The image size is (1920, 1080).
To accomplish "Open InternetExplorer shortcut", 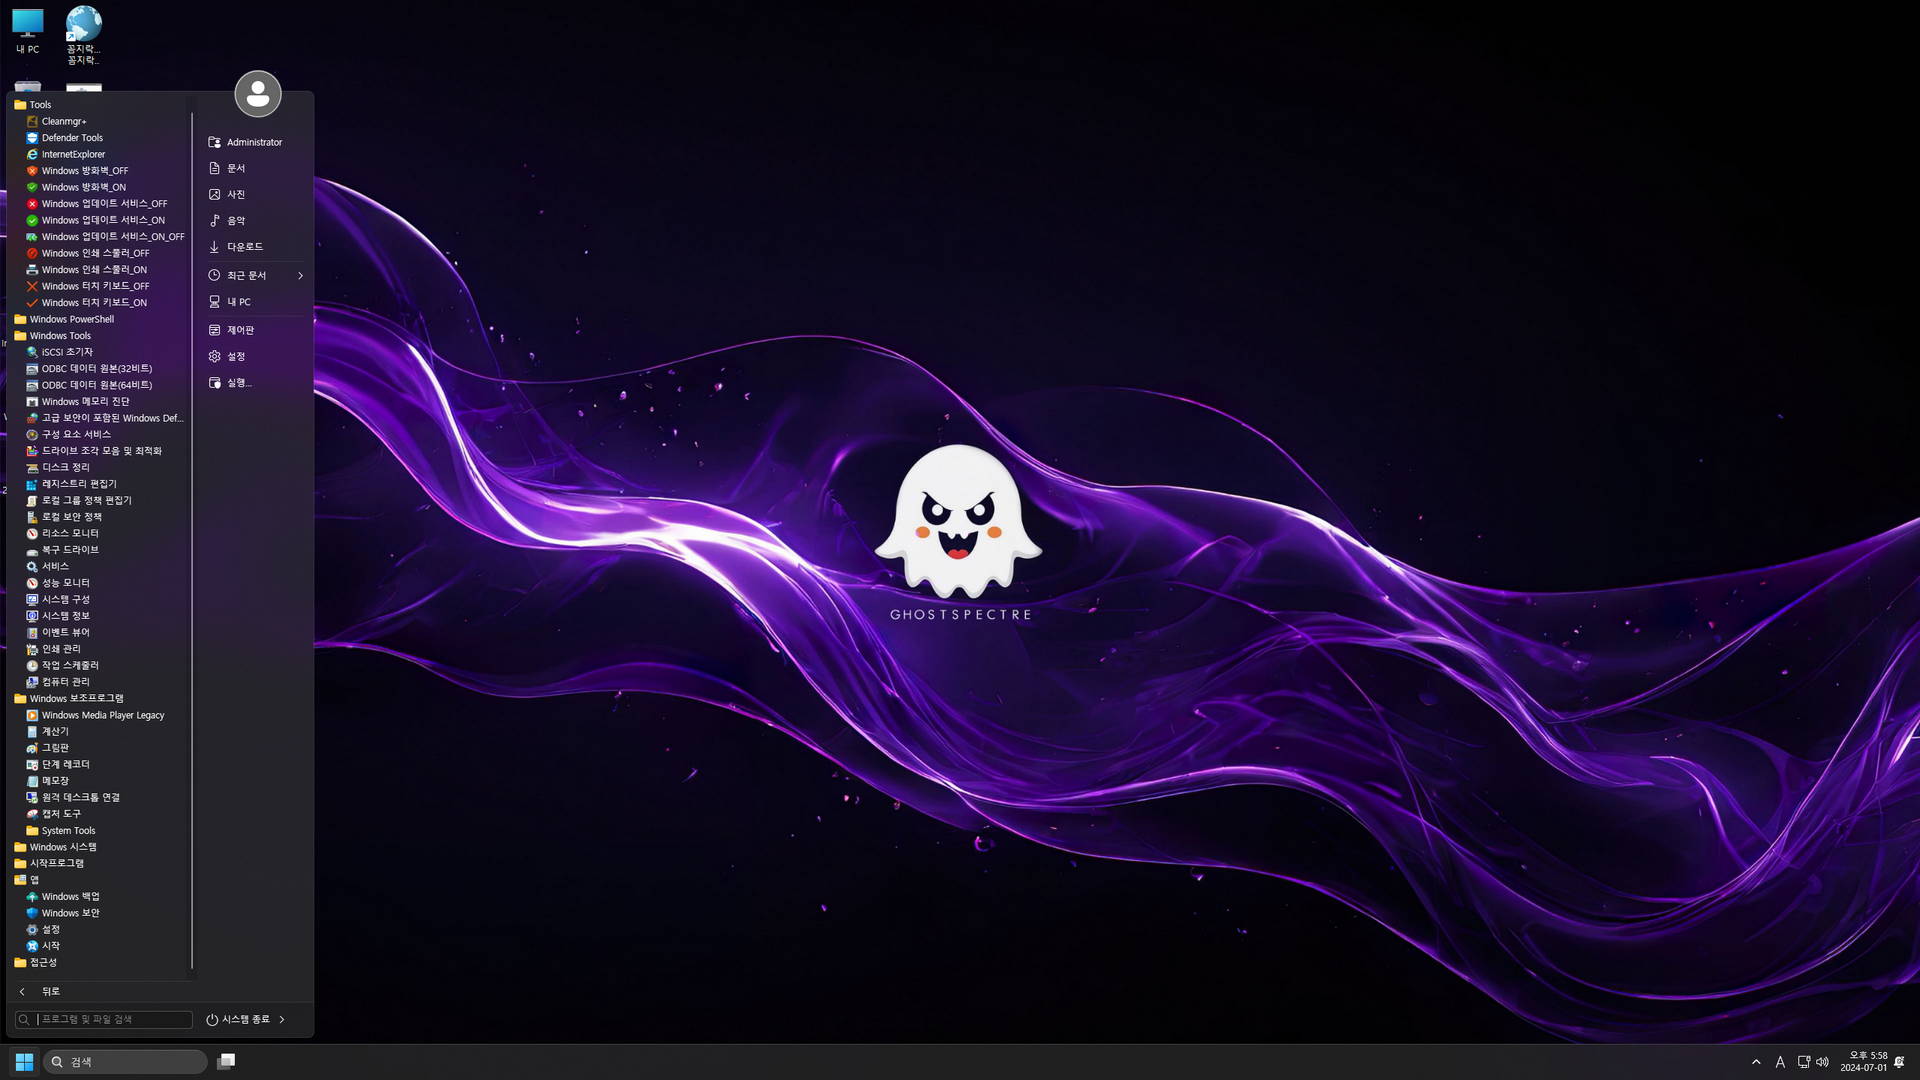I will (x=73, y=154).
